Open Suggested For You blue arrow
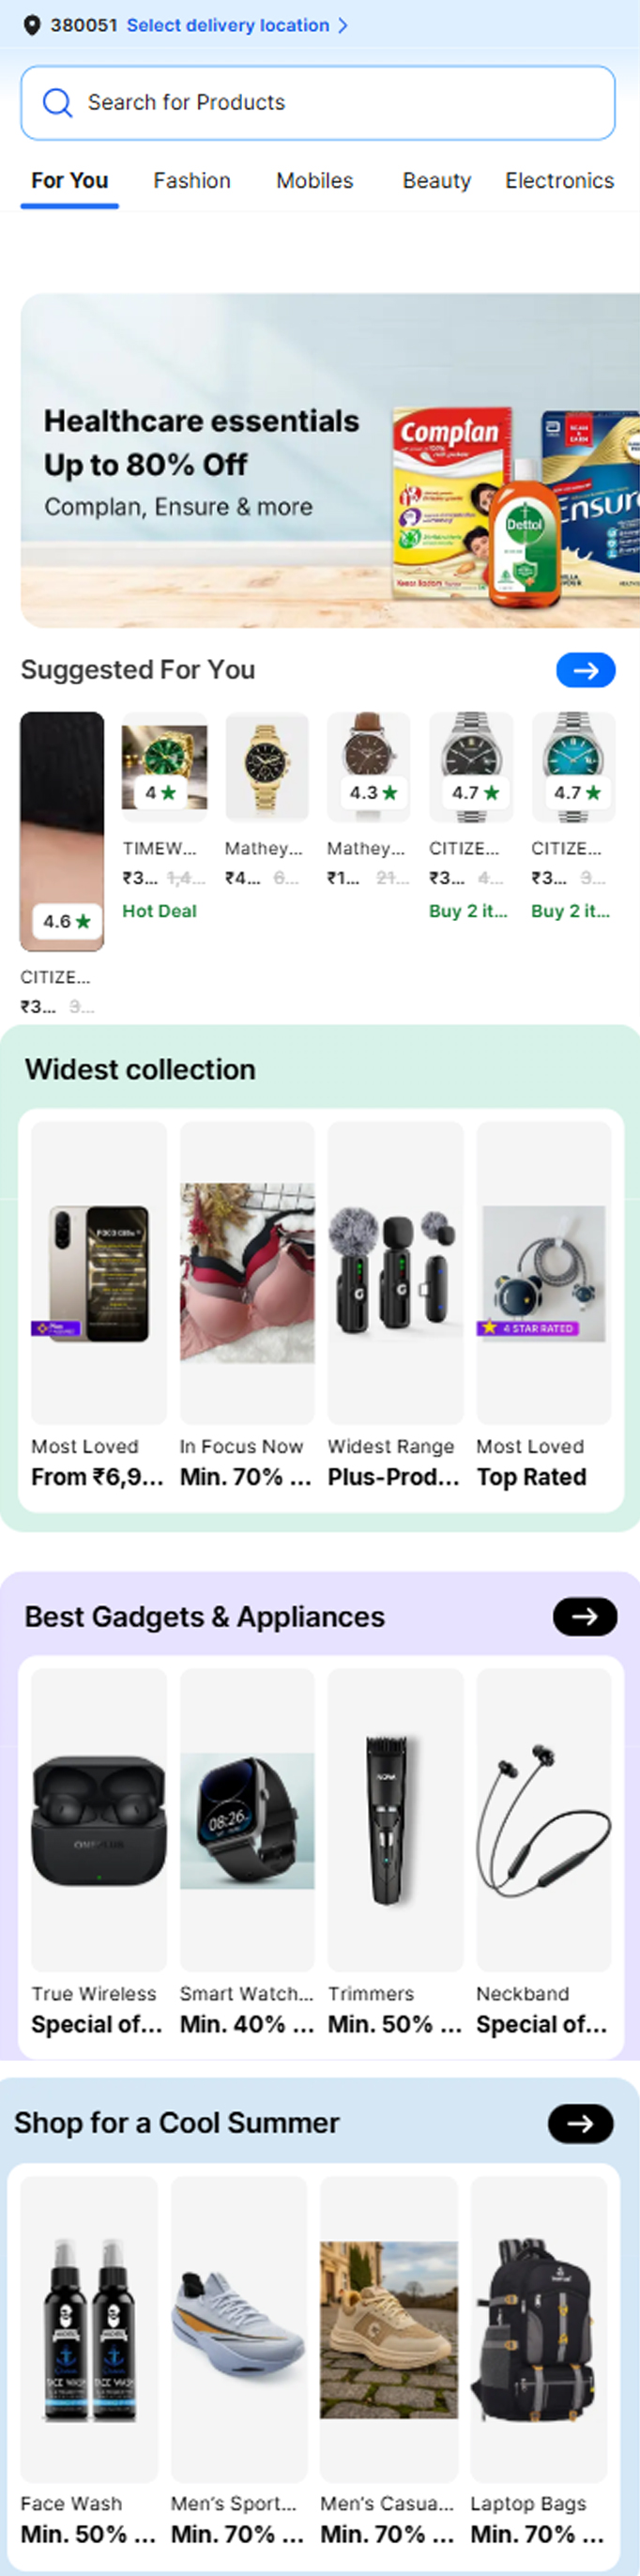This screenshot has width=640, height=2576. 585,670
